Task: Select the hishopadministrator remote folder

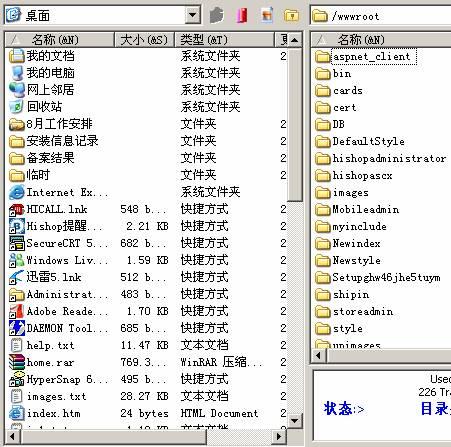Action: tap(380, 159)
